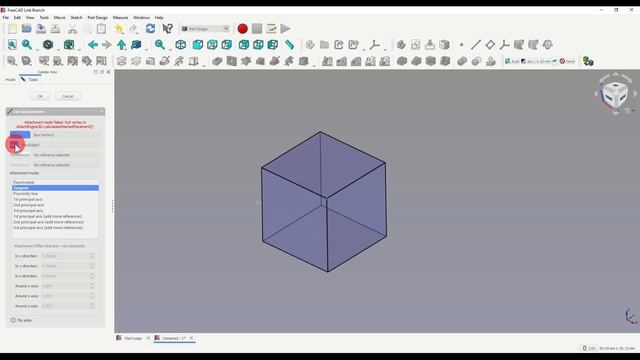Viewport: 640px width, 360px height.
Task: Click the cube's top face in viewport
Action: coord(323,164)
